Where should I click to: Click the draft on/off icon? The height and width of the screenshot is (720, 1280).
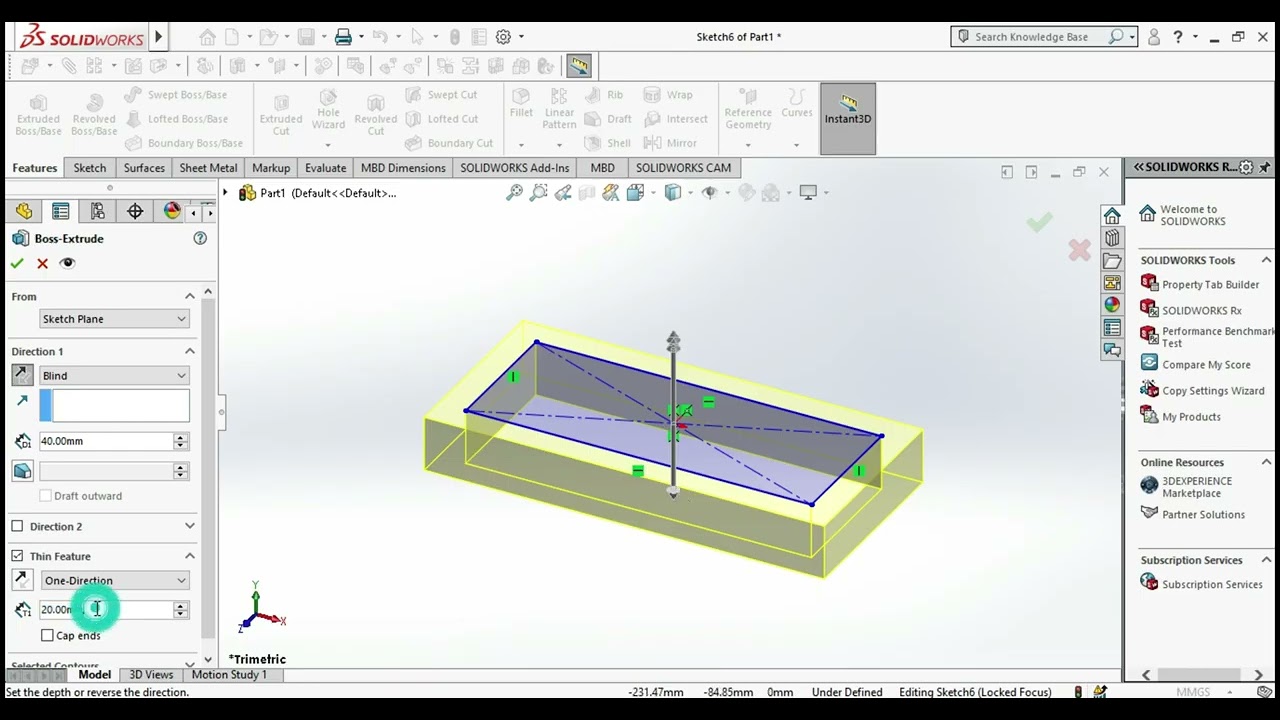(x=22, y=471)
